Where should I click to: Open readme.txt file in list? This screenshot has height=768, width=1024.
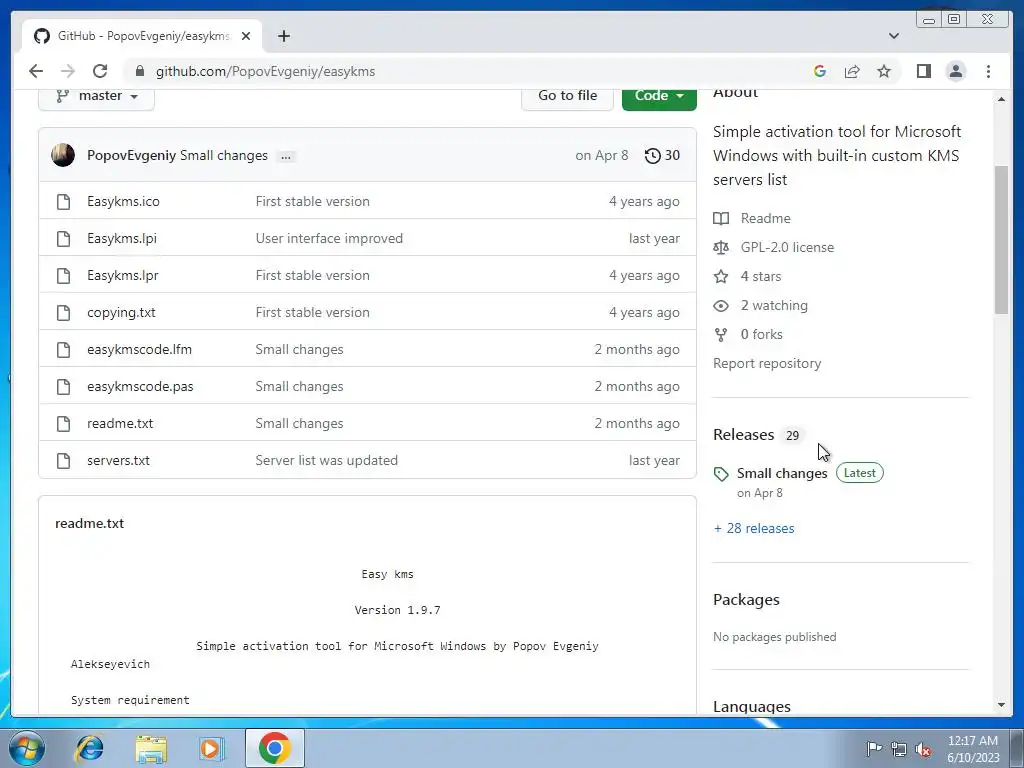(x=120, y=423)
